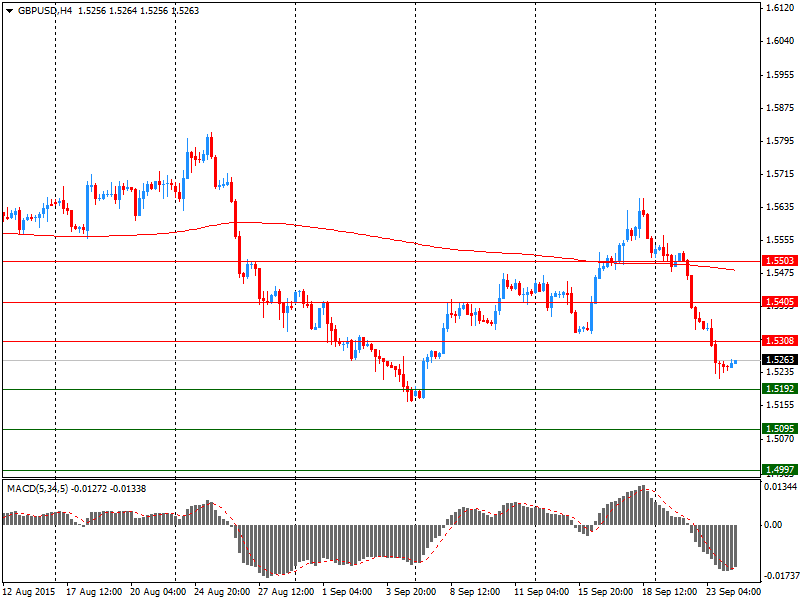Click the 1.5475 price scale value

coord(781,273)
